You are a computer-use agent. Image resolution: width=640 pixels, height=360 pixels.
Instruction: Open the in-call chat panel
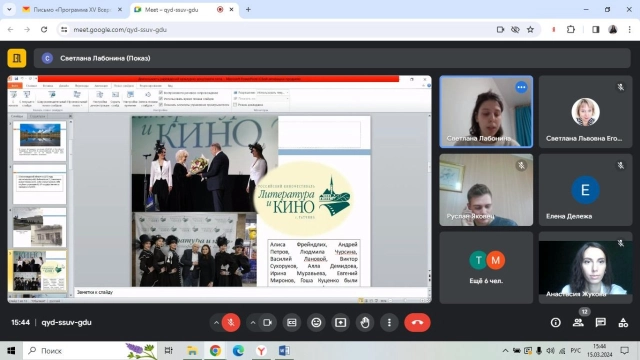tap(600, 322)
